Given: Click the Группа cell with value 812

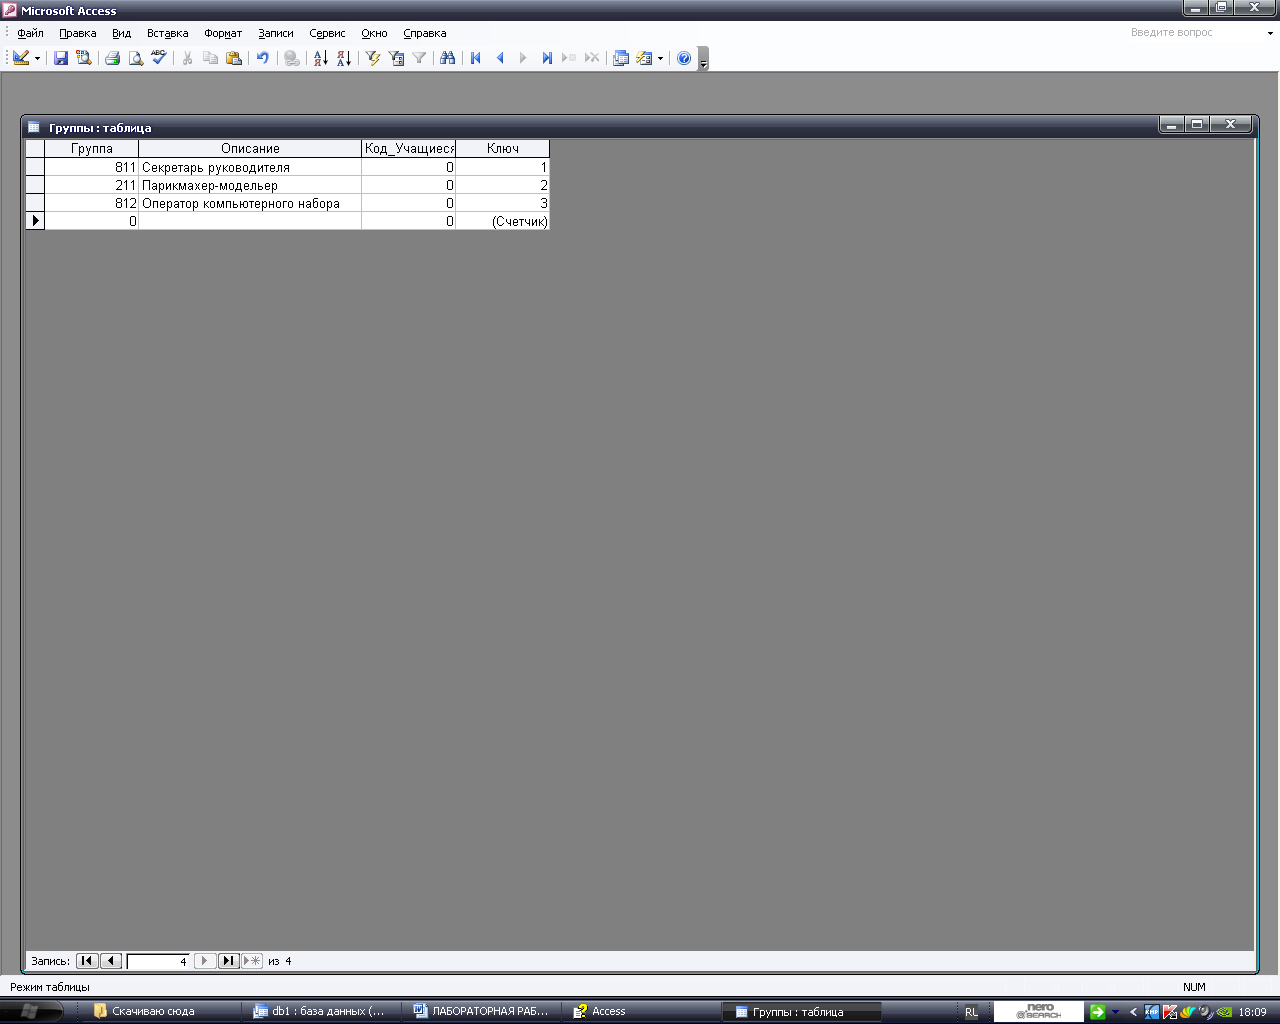Looking at the screenshot, I should click(x=92, y=203).
